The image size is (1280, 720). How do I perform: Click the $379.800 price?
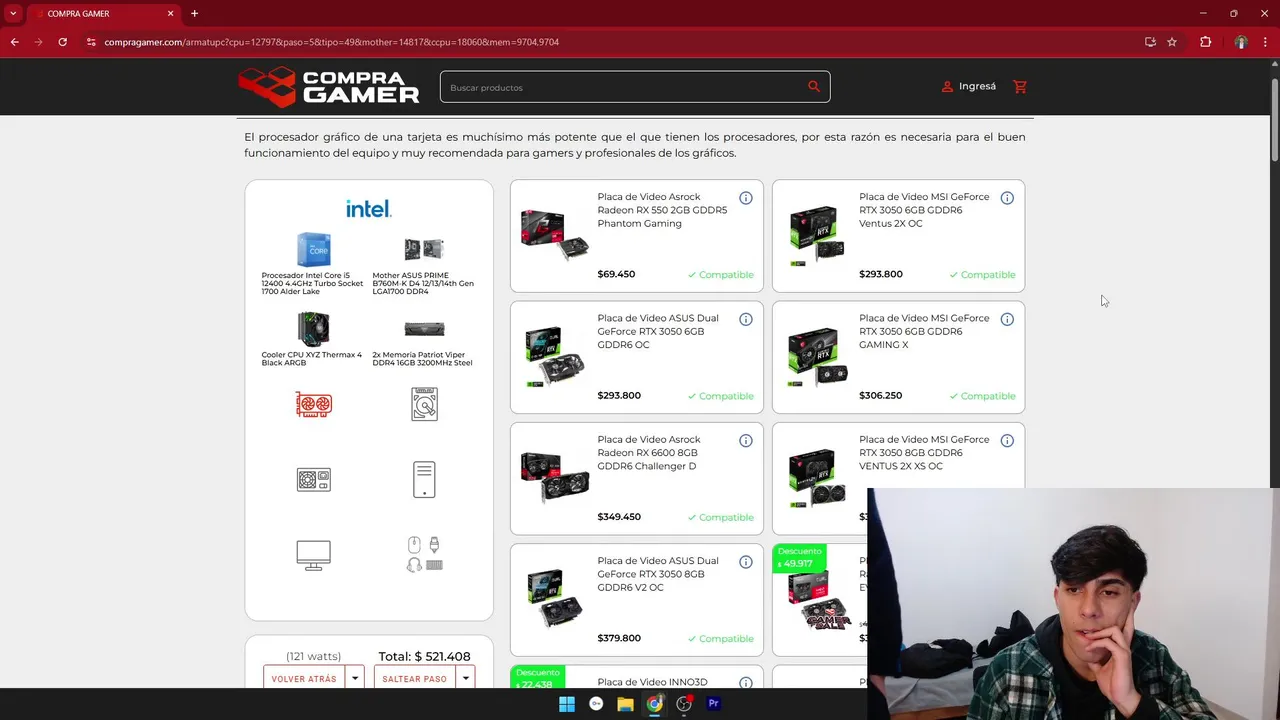pos(619,638)
